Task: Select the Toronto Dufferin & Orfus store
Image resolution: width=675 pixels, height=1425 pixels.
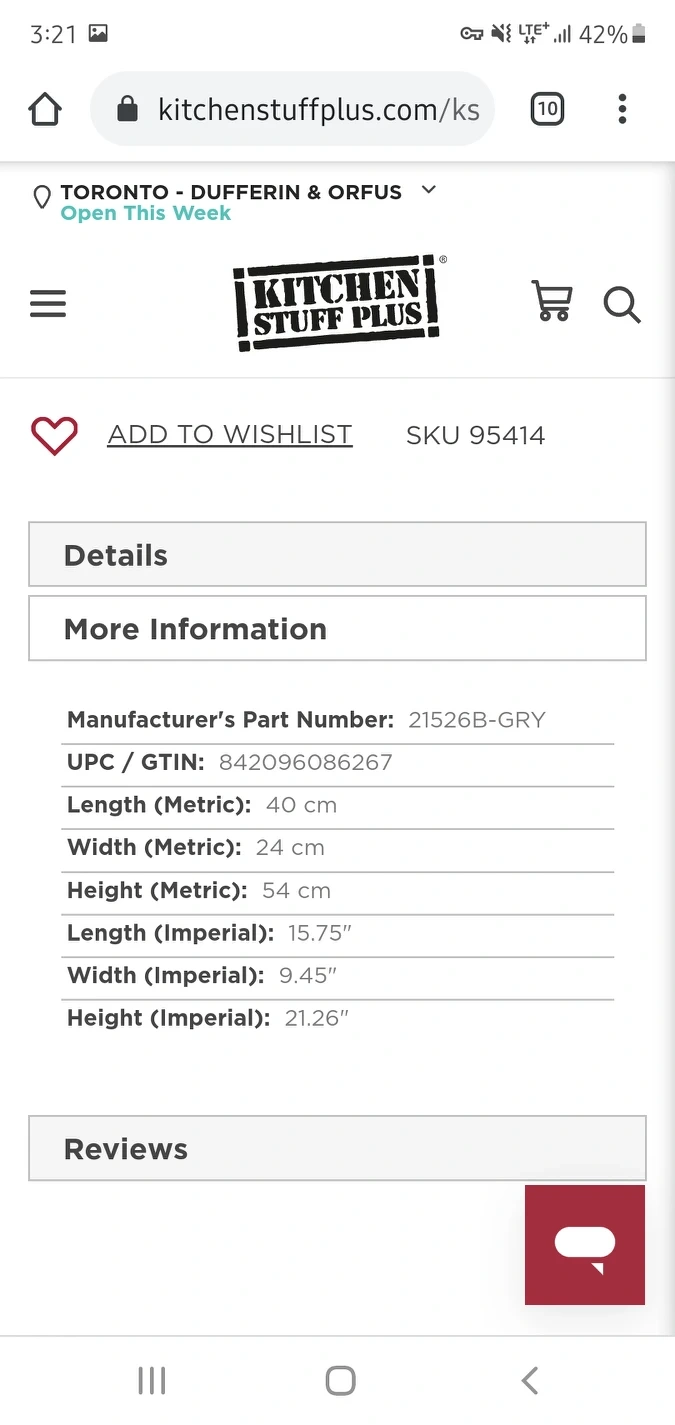Action: click(x=231, y=191)
